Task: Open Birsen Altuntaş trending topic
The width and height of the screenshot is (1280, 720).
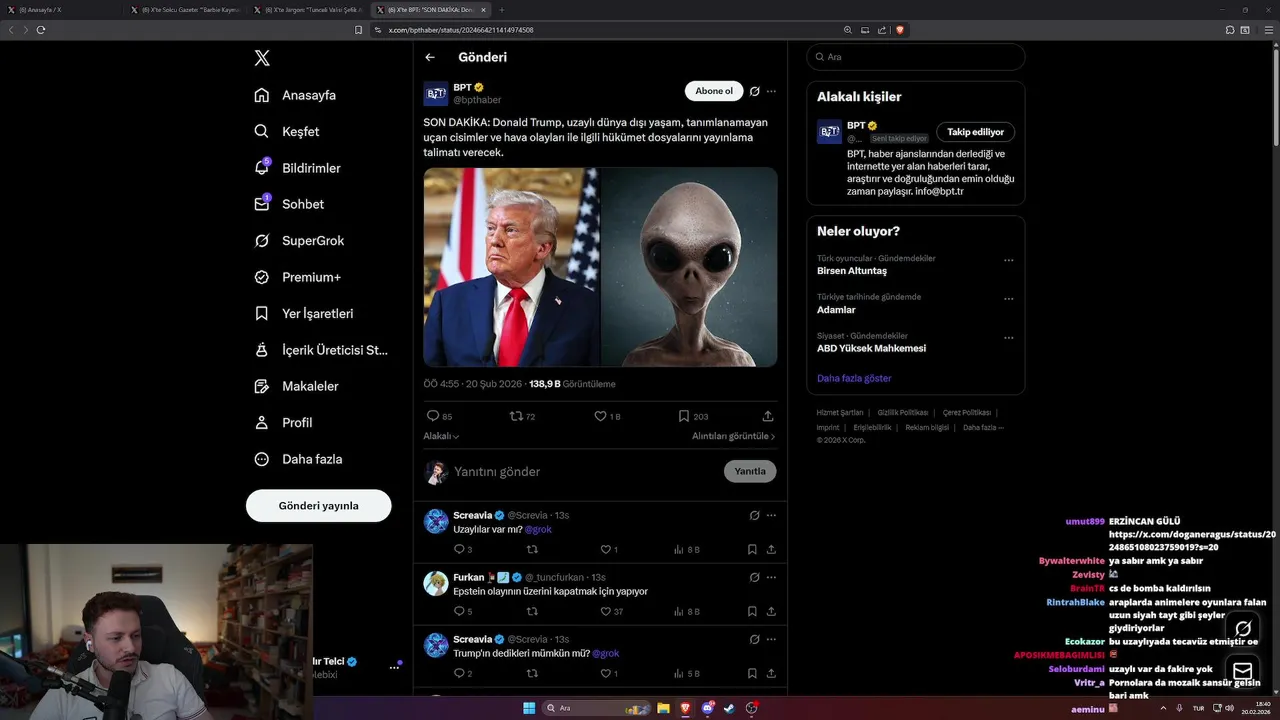Action: click(852, 271)
